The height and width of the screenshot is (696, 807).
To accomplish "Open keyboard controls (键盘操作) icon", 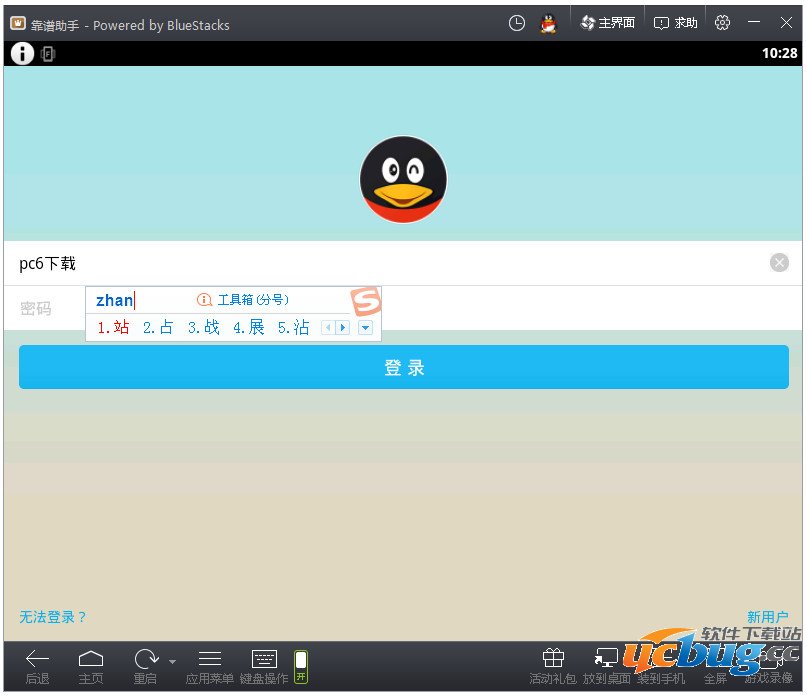I will [264, 658].
